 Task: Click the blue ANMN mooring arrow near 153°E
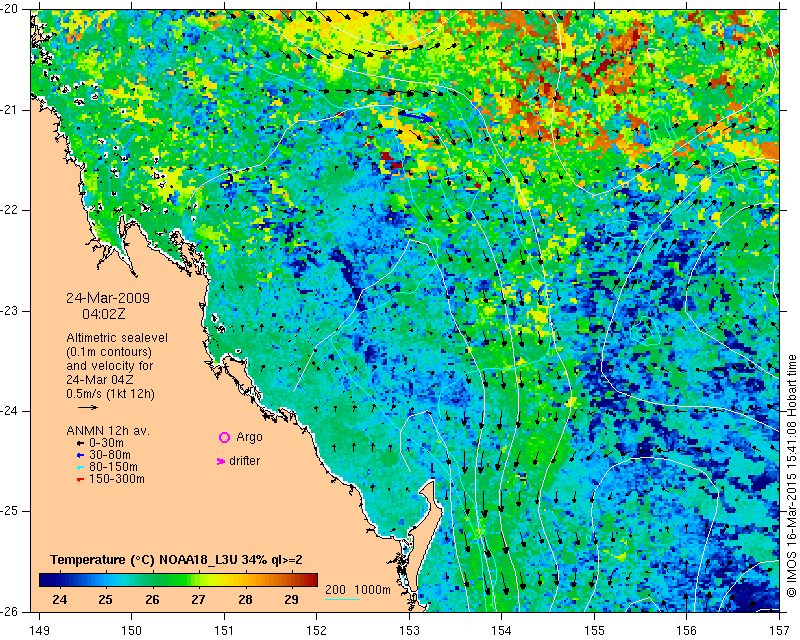pyautogui.click(x=416, y=116)
